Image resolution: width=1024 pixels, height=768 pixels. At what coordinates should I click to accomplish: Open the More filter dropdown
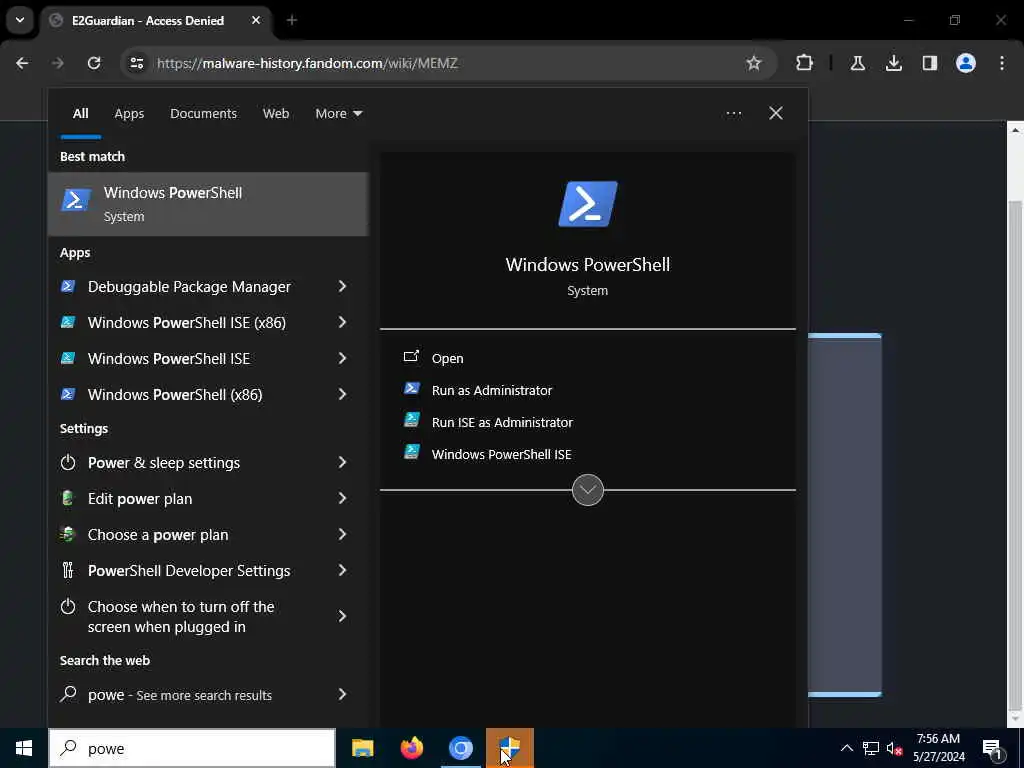(x=338, y=114)
